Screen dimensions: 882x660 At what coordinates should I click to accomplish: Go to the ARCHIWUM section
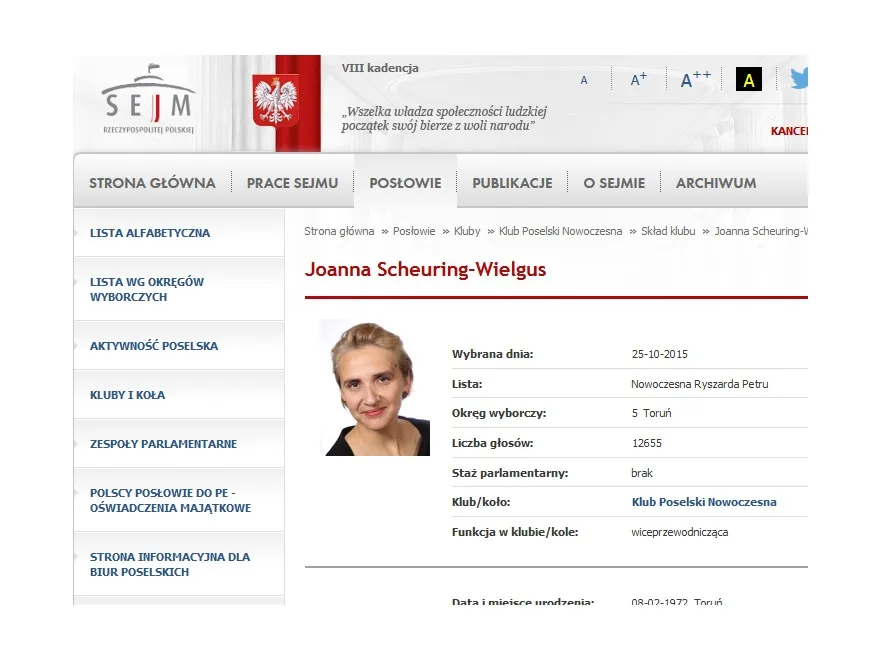(715, 183)
